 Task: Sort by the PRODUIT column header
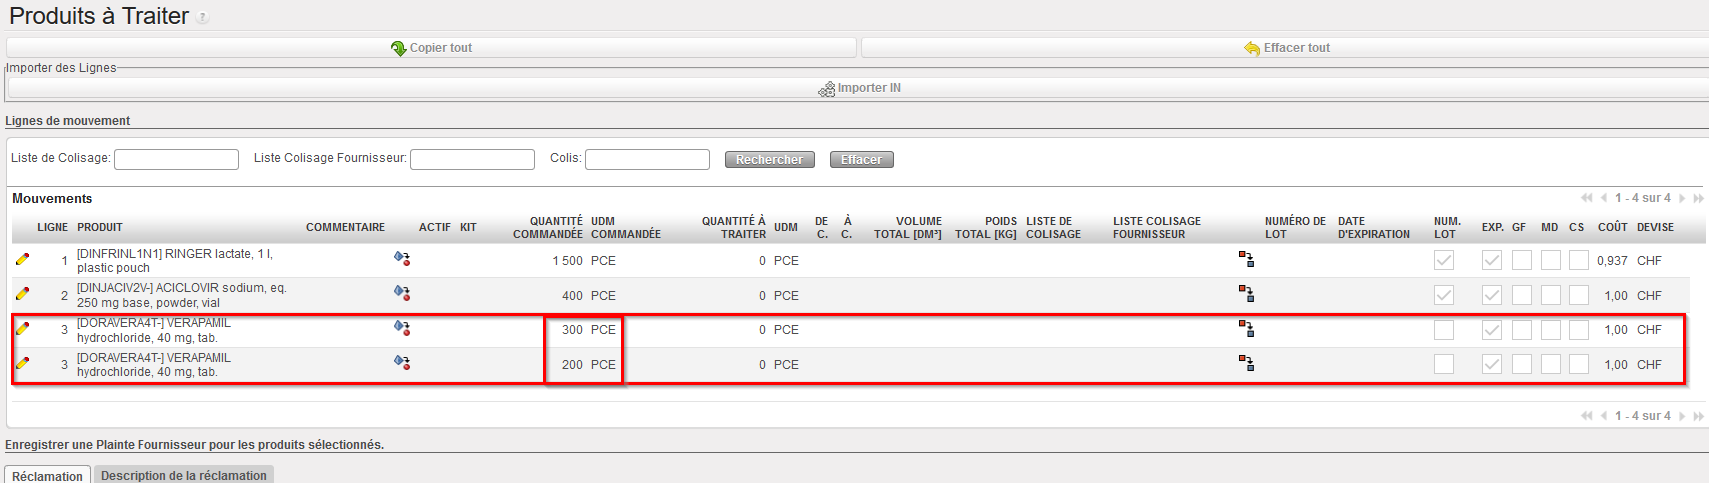tap(100, 228)
